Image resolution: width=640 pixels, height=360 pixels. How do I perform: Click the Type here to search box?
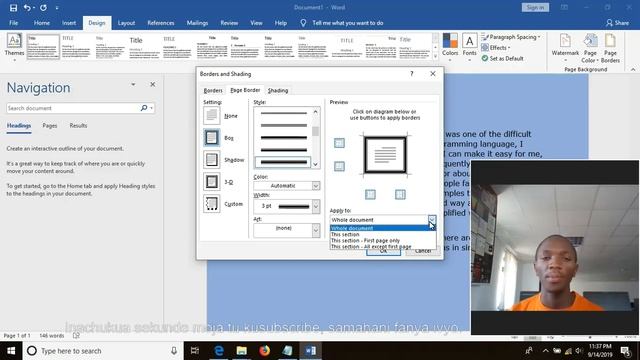coord(104,351)
